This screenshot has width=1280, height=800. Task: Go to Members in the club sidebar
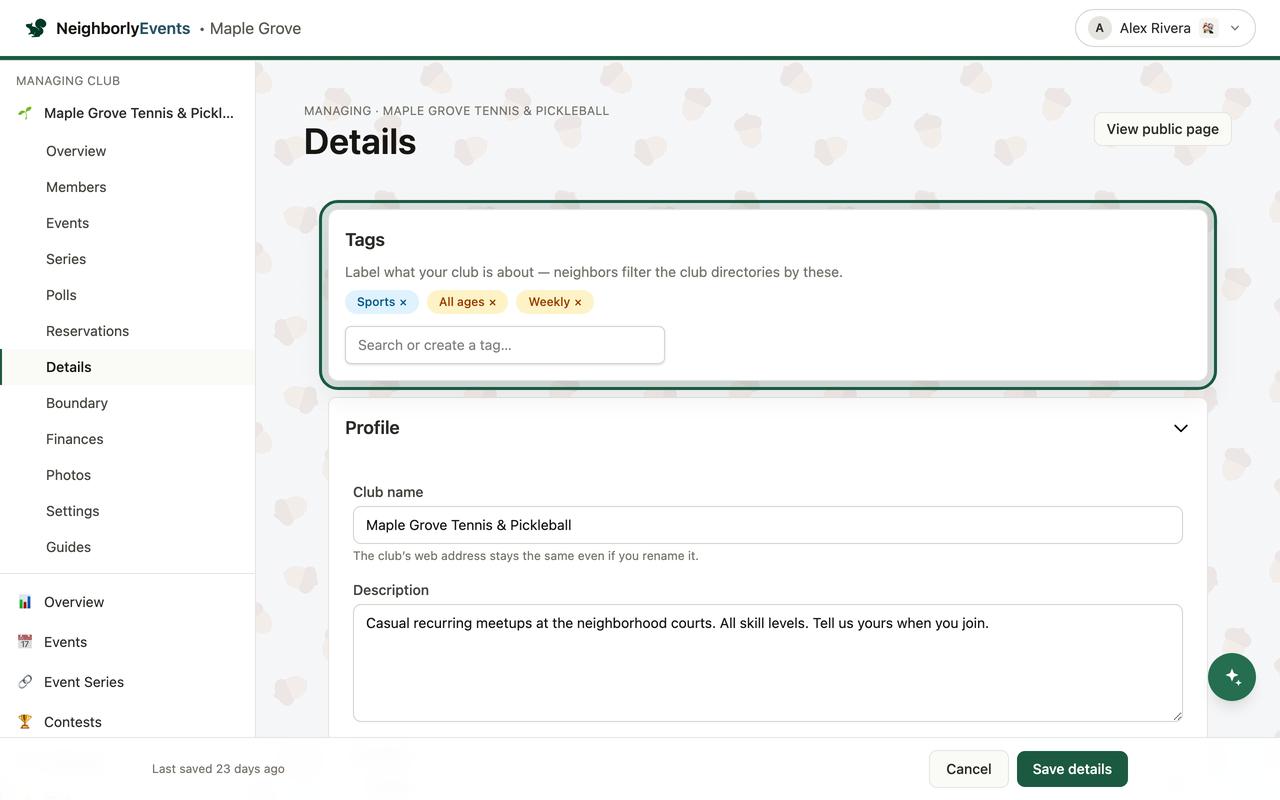(76, 187)
